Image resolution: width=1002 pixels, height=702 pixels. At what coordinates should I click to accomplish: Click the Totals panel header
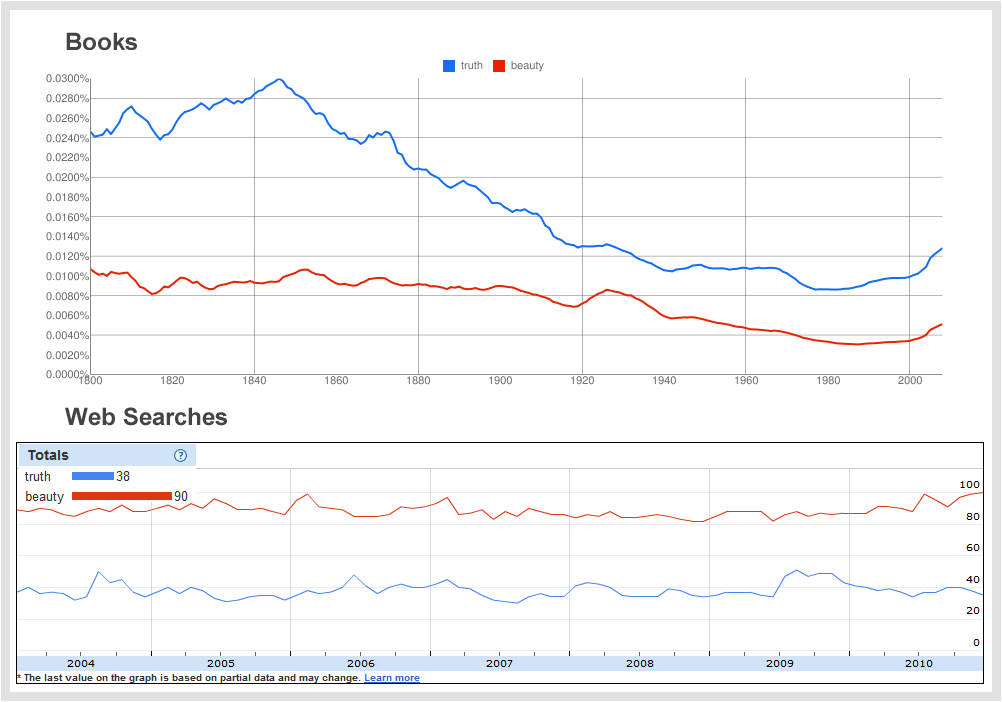107,455
